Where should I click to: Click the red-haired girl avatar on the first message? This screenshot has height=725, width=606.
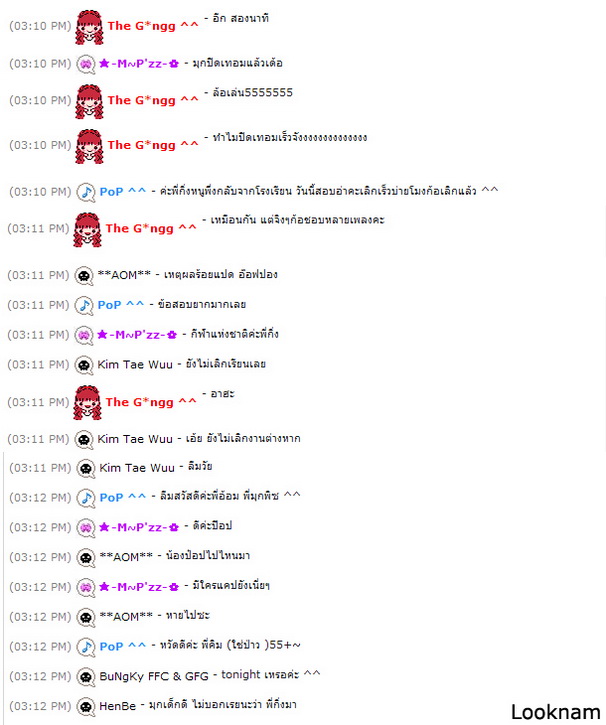pyautogui.click(x=90, y=27)
